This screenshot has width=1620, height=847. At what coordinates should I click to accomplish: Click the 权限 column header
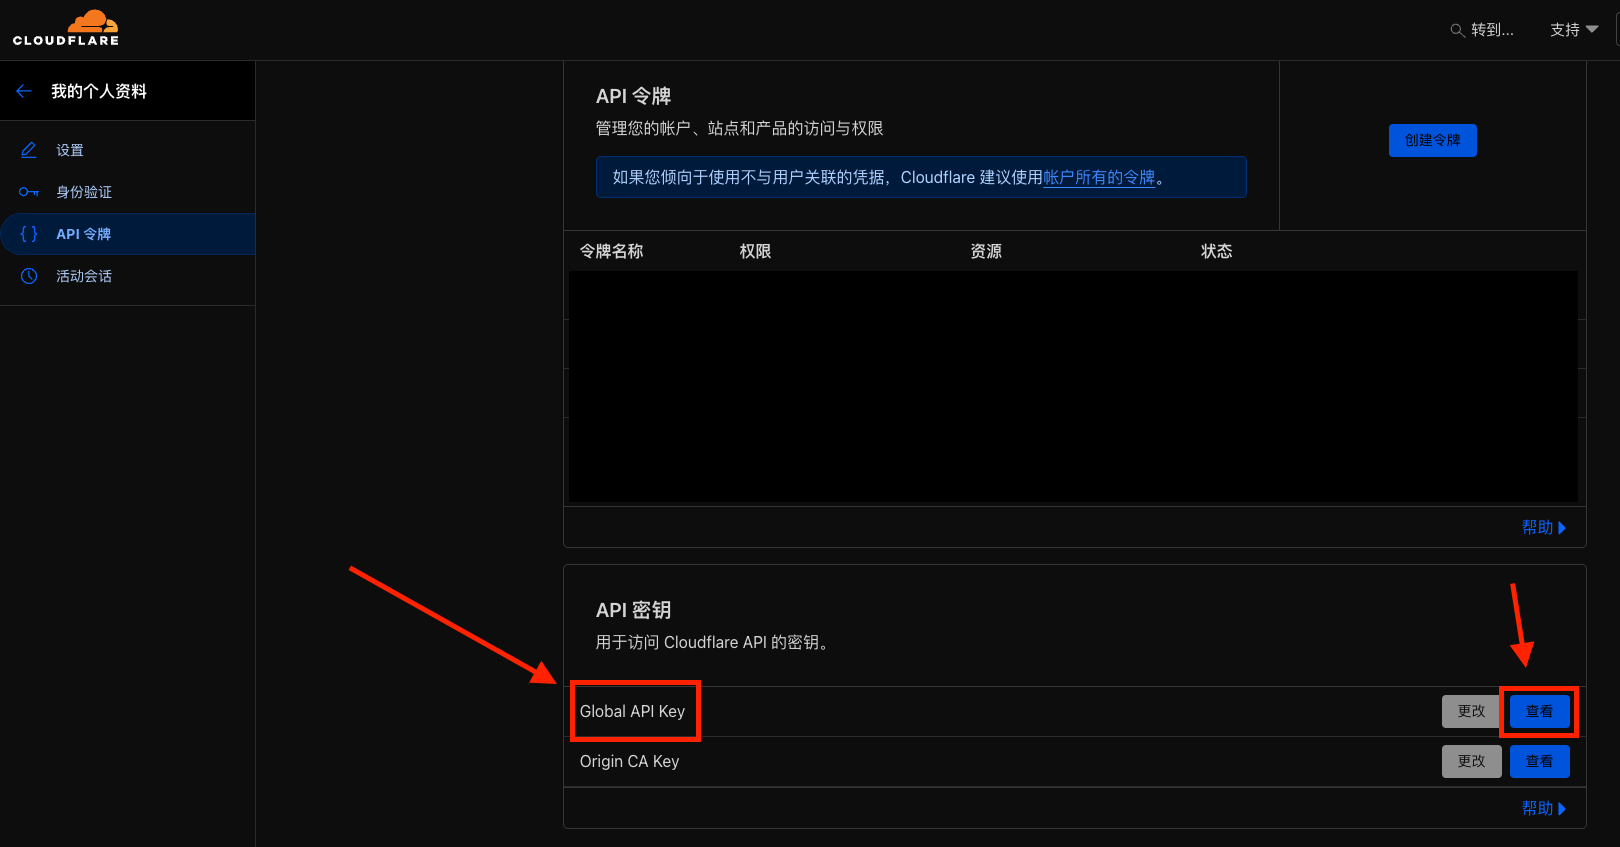pos(755,251)
